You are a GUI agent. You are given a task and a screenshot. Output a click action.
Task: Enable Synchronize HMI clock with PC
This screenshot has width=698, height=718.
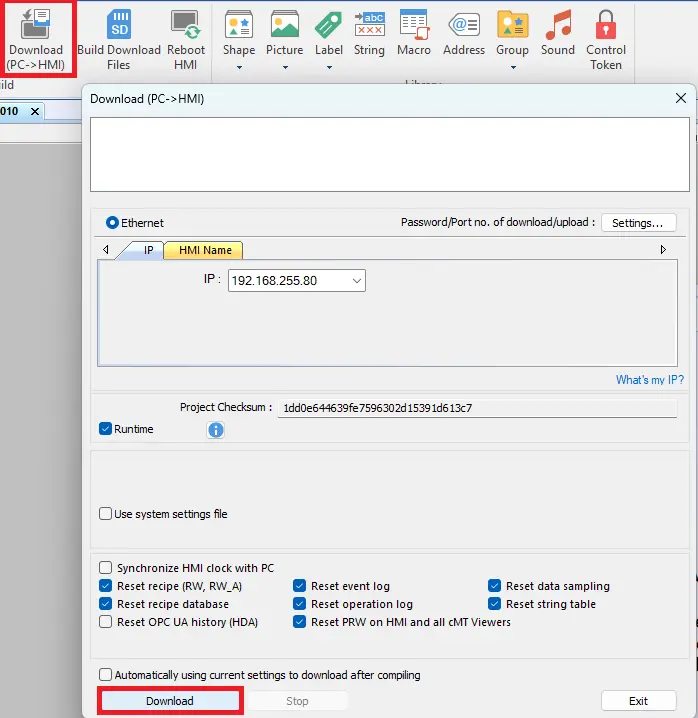[x=105, y=568]
